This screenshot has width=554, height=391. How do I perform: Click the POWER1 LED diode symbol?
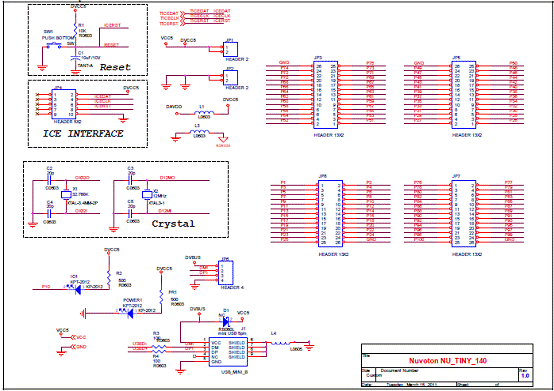point(129,313)
